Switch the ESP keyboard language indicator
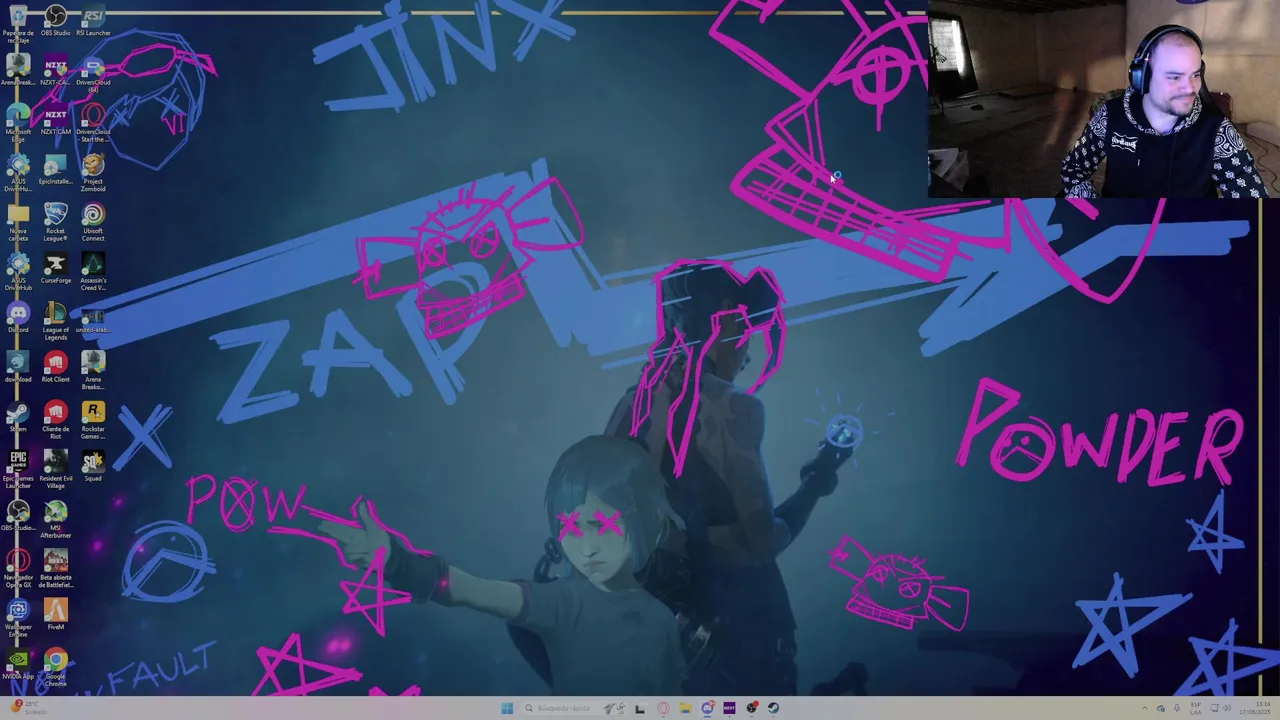The width and height of the screenshot is (1280, 720). point(1196,708)
